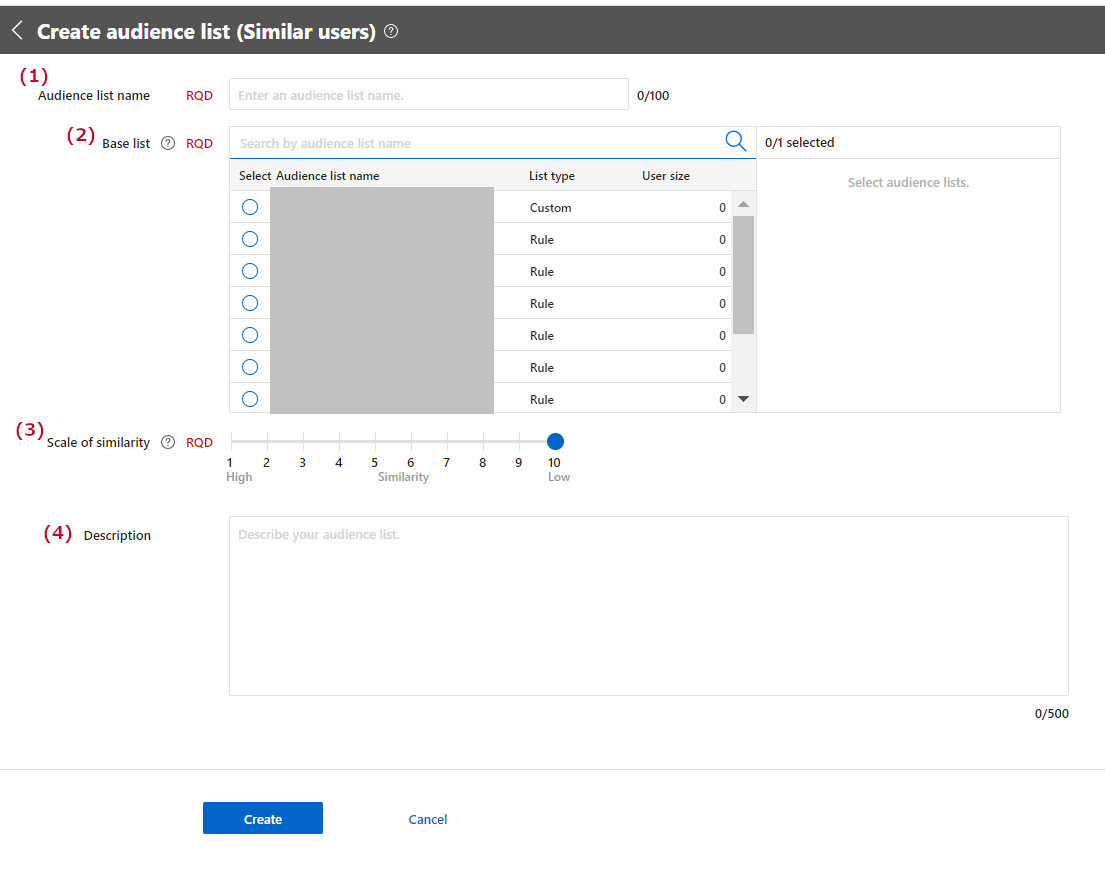Screen dimensions: 1105x888
Task: Select the second Rule row radio button
Action: pyautogui.click(x=250, y=271)
